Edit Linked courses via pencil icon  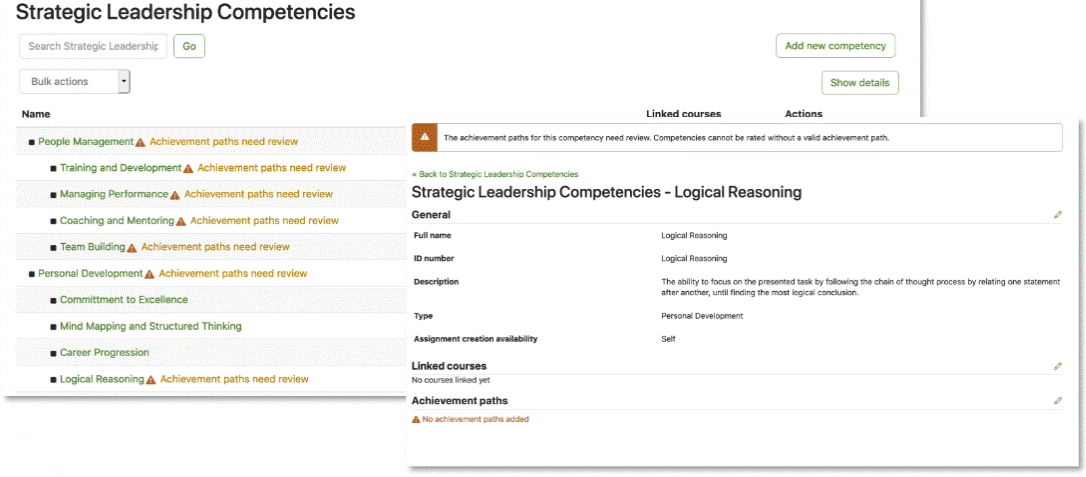(1058, 366)
